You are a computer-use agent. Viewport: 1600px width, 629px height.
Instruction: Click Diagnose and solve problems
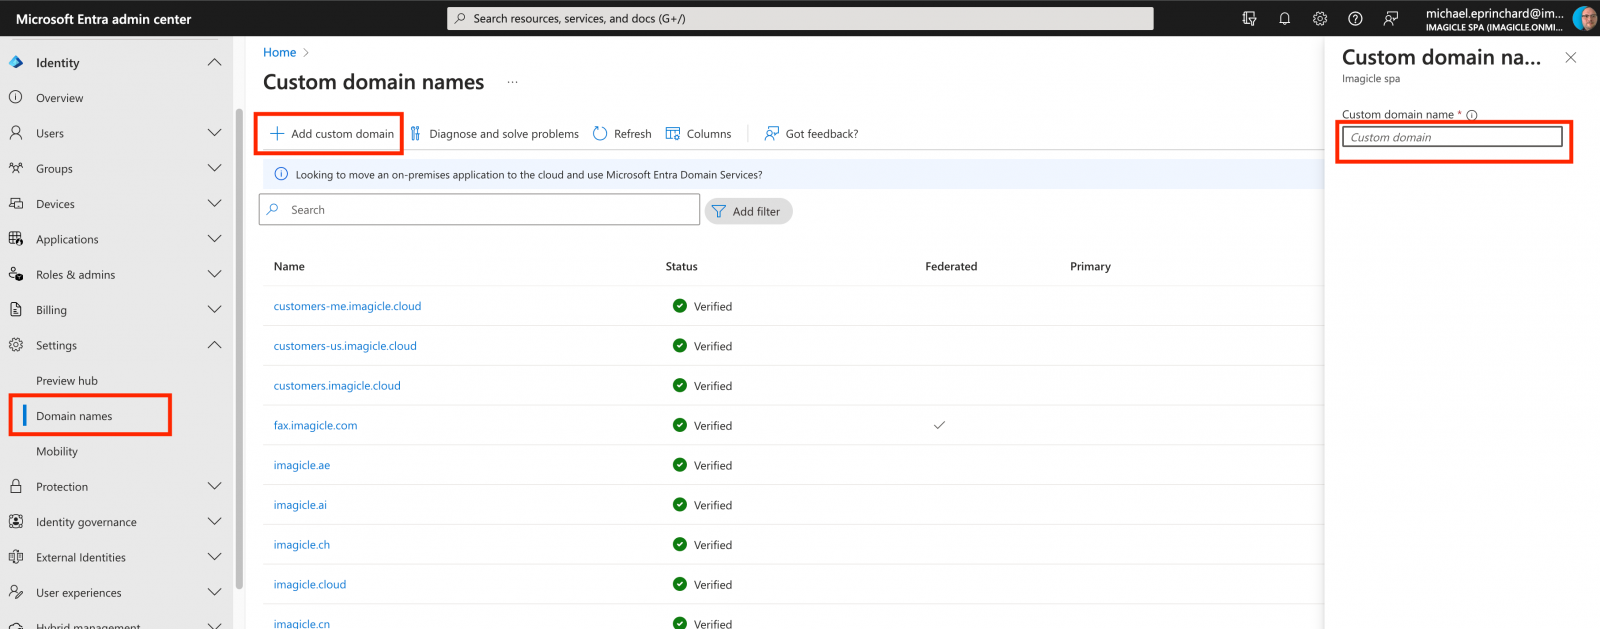tap(494, 134)
